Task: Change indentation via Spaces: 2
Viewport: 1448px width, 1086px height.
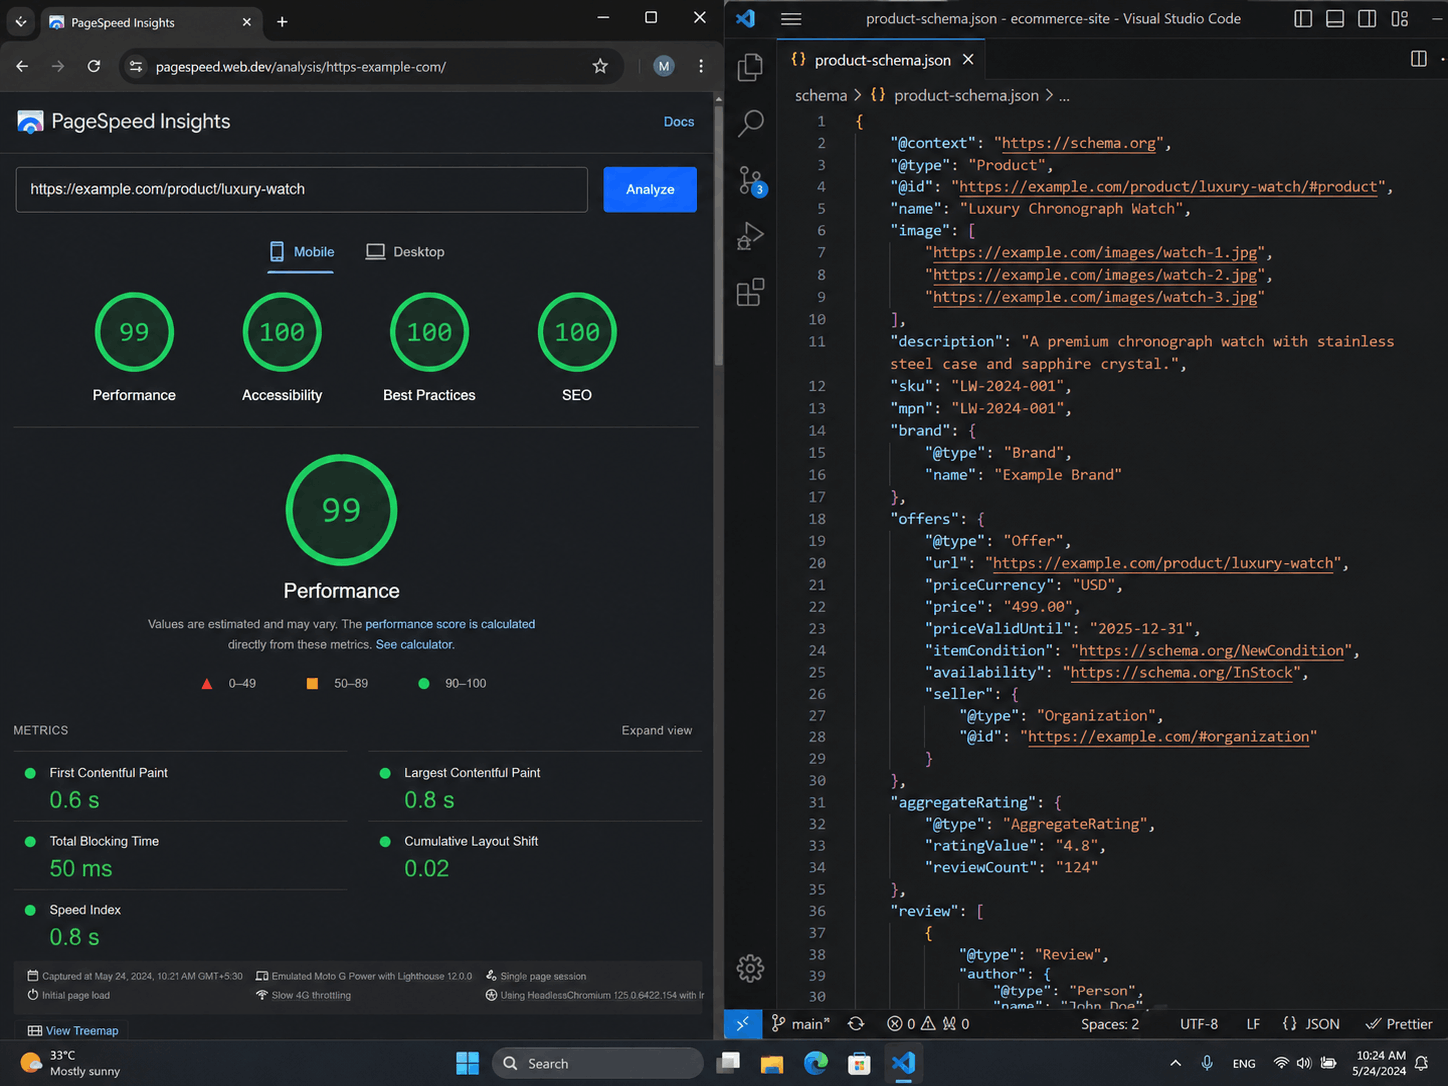Action: [x=1110, y=1023]
